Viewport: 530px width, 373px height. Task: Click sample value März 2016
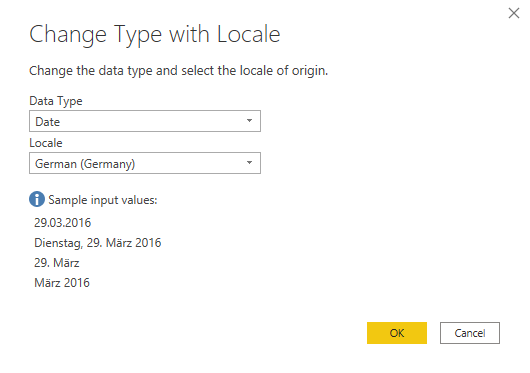pyautogui.click(x=62, y=283)
